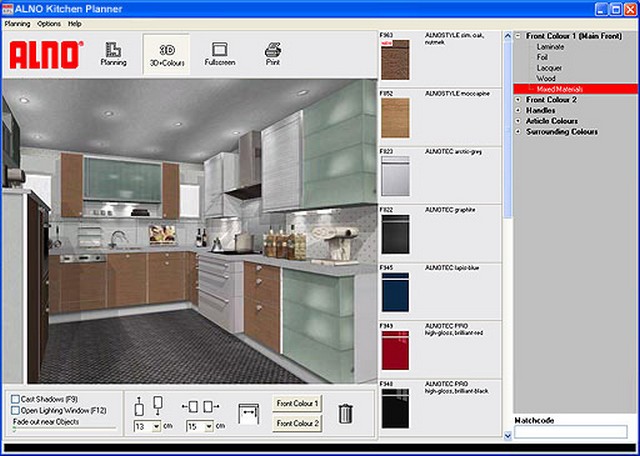
Task: Expand the Surrounding Colours node
Action: (518, 131)
